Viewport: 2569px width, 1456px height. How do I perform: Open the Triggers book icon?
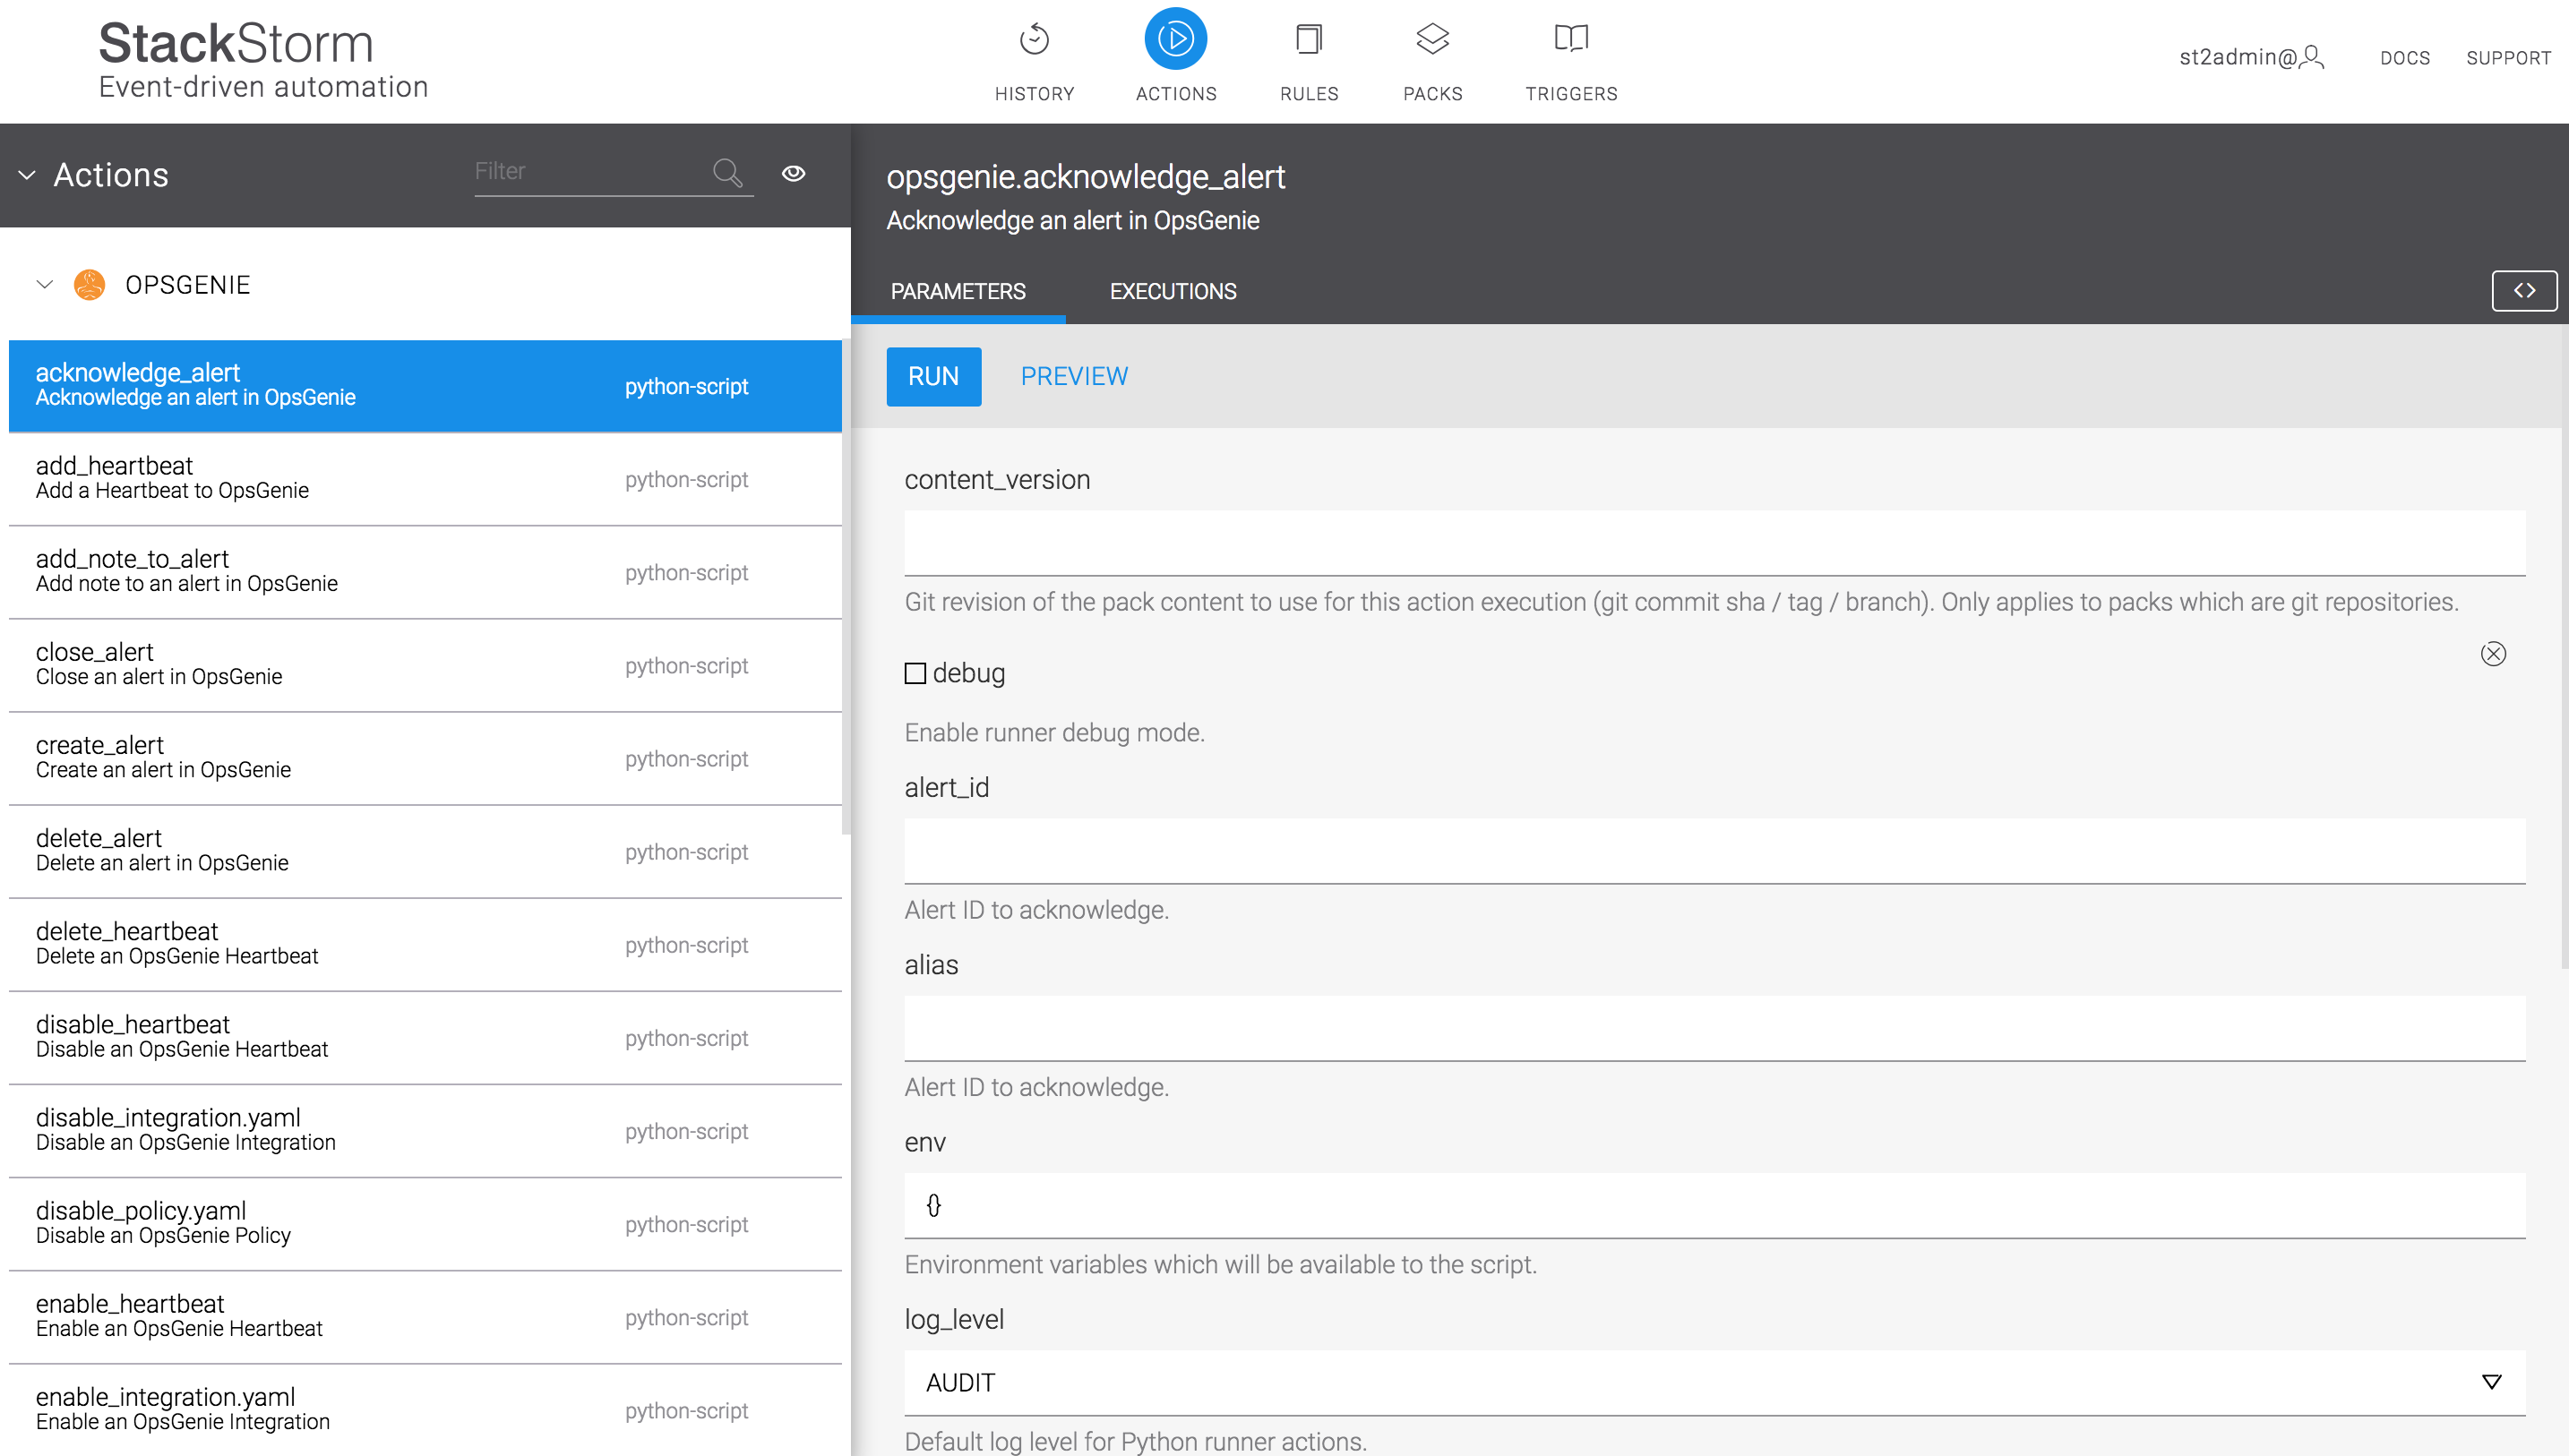[x=1570, y=40]
